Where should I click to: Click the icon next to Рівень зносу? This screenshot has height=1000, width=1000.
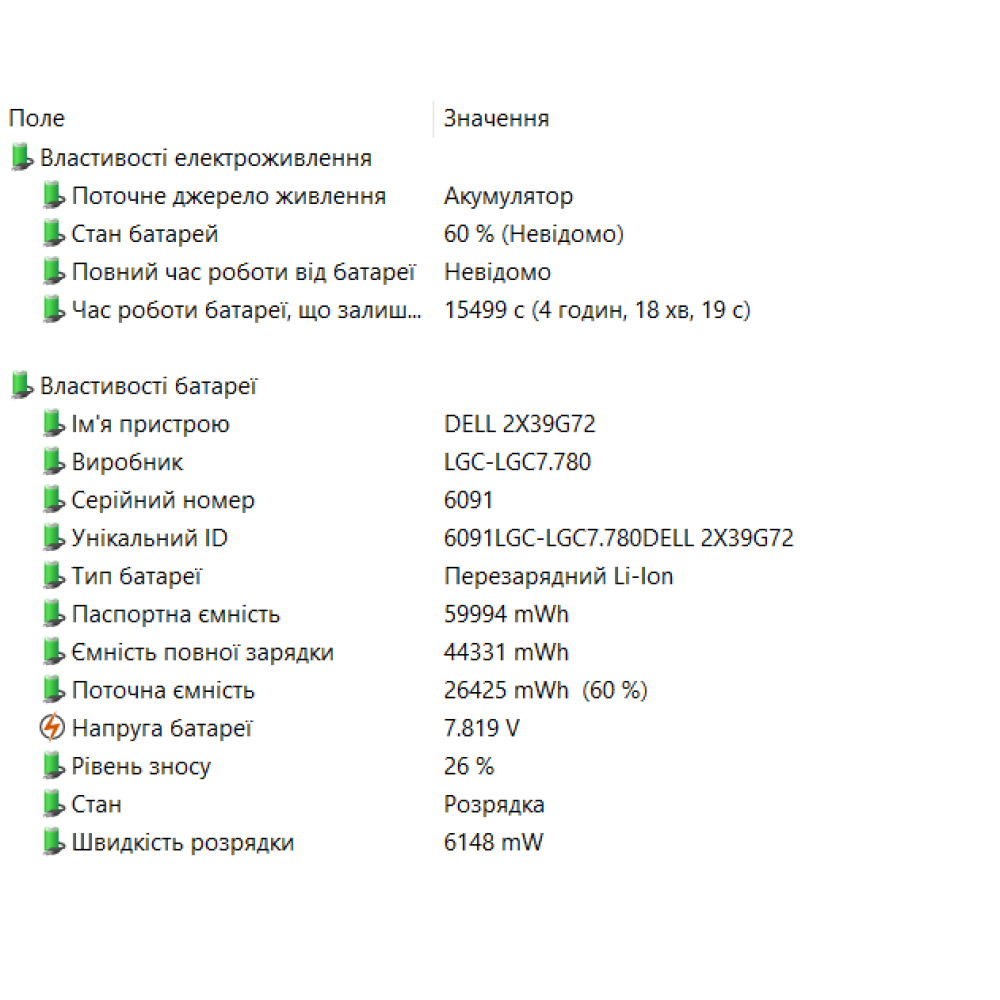54,766
